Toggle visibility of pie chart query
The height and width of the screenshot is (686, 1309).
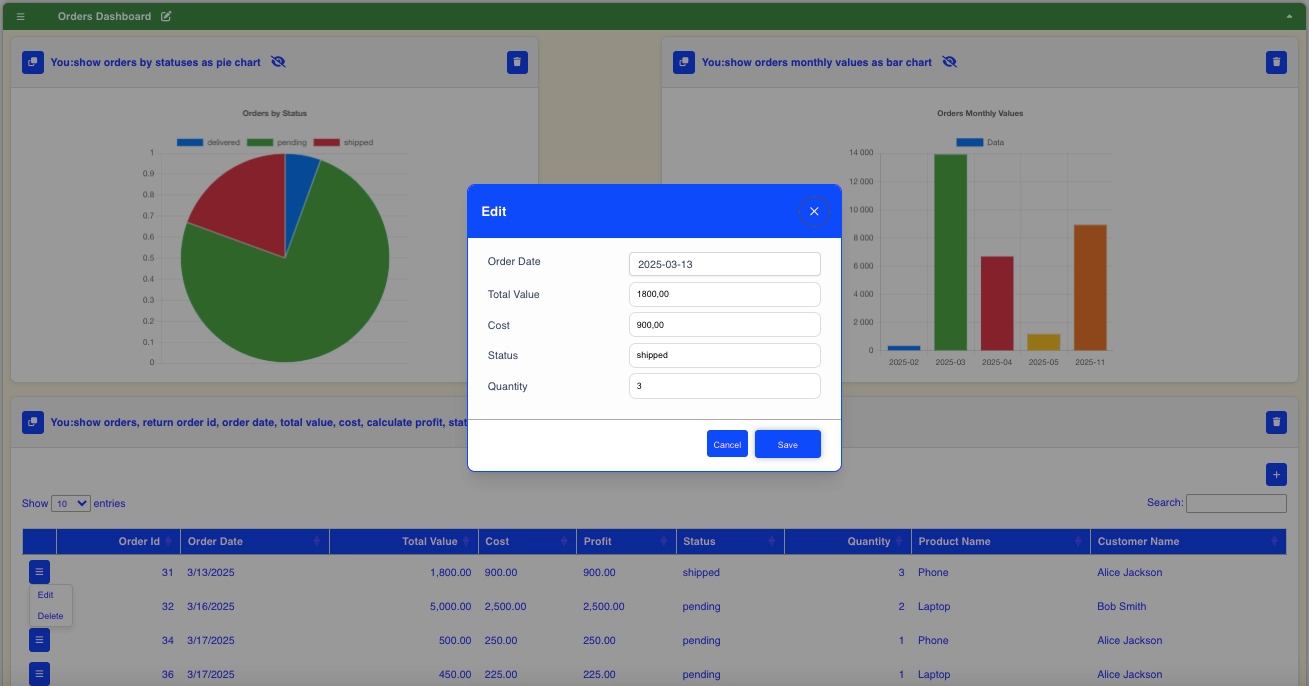click(278, 62)
